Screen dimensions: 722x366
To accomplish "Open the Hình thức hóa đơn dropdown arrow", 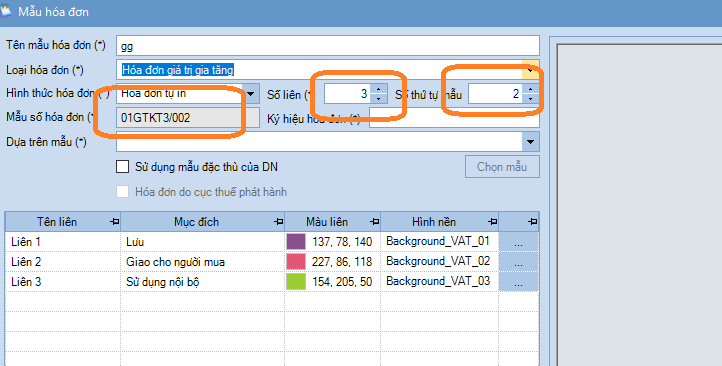I will coord(251,94).
